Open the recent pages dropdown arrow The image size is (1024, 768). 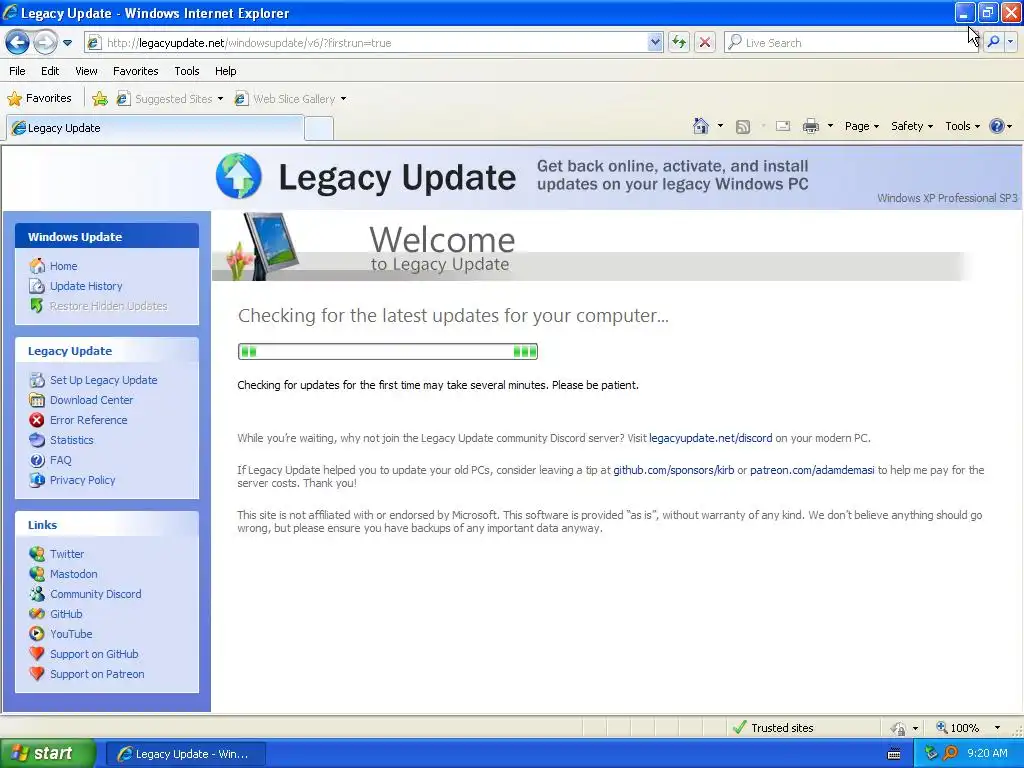click(x=67, y=43)
